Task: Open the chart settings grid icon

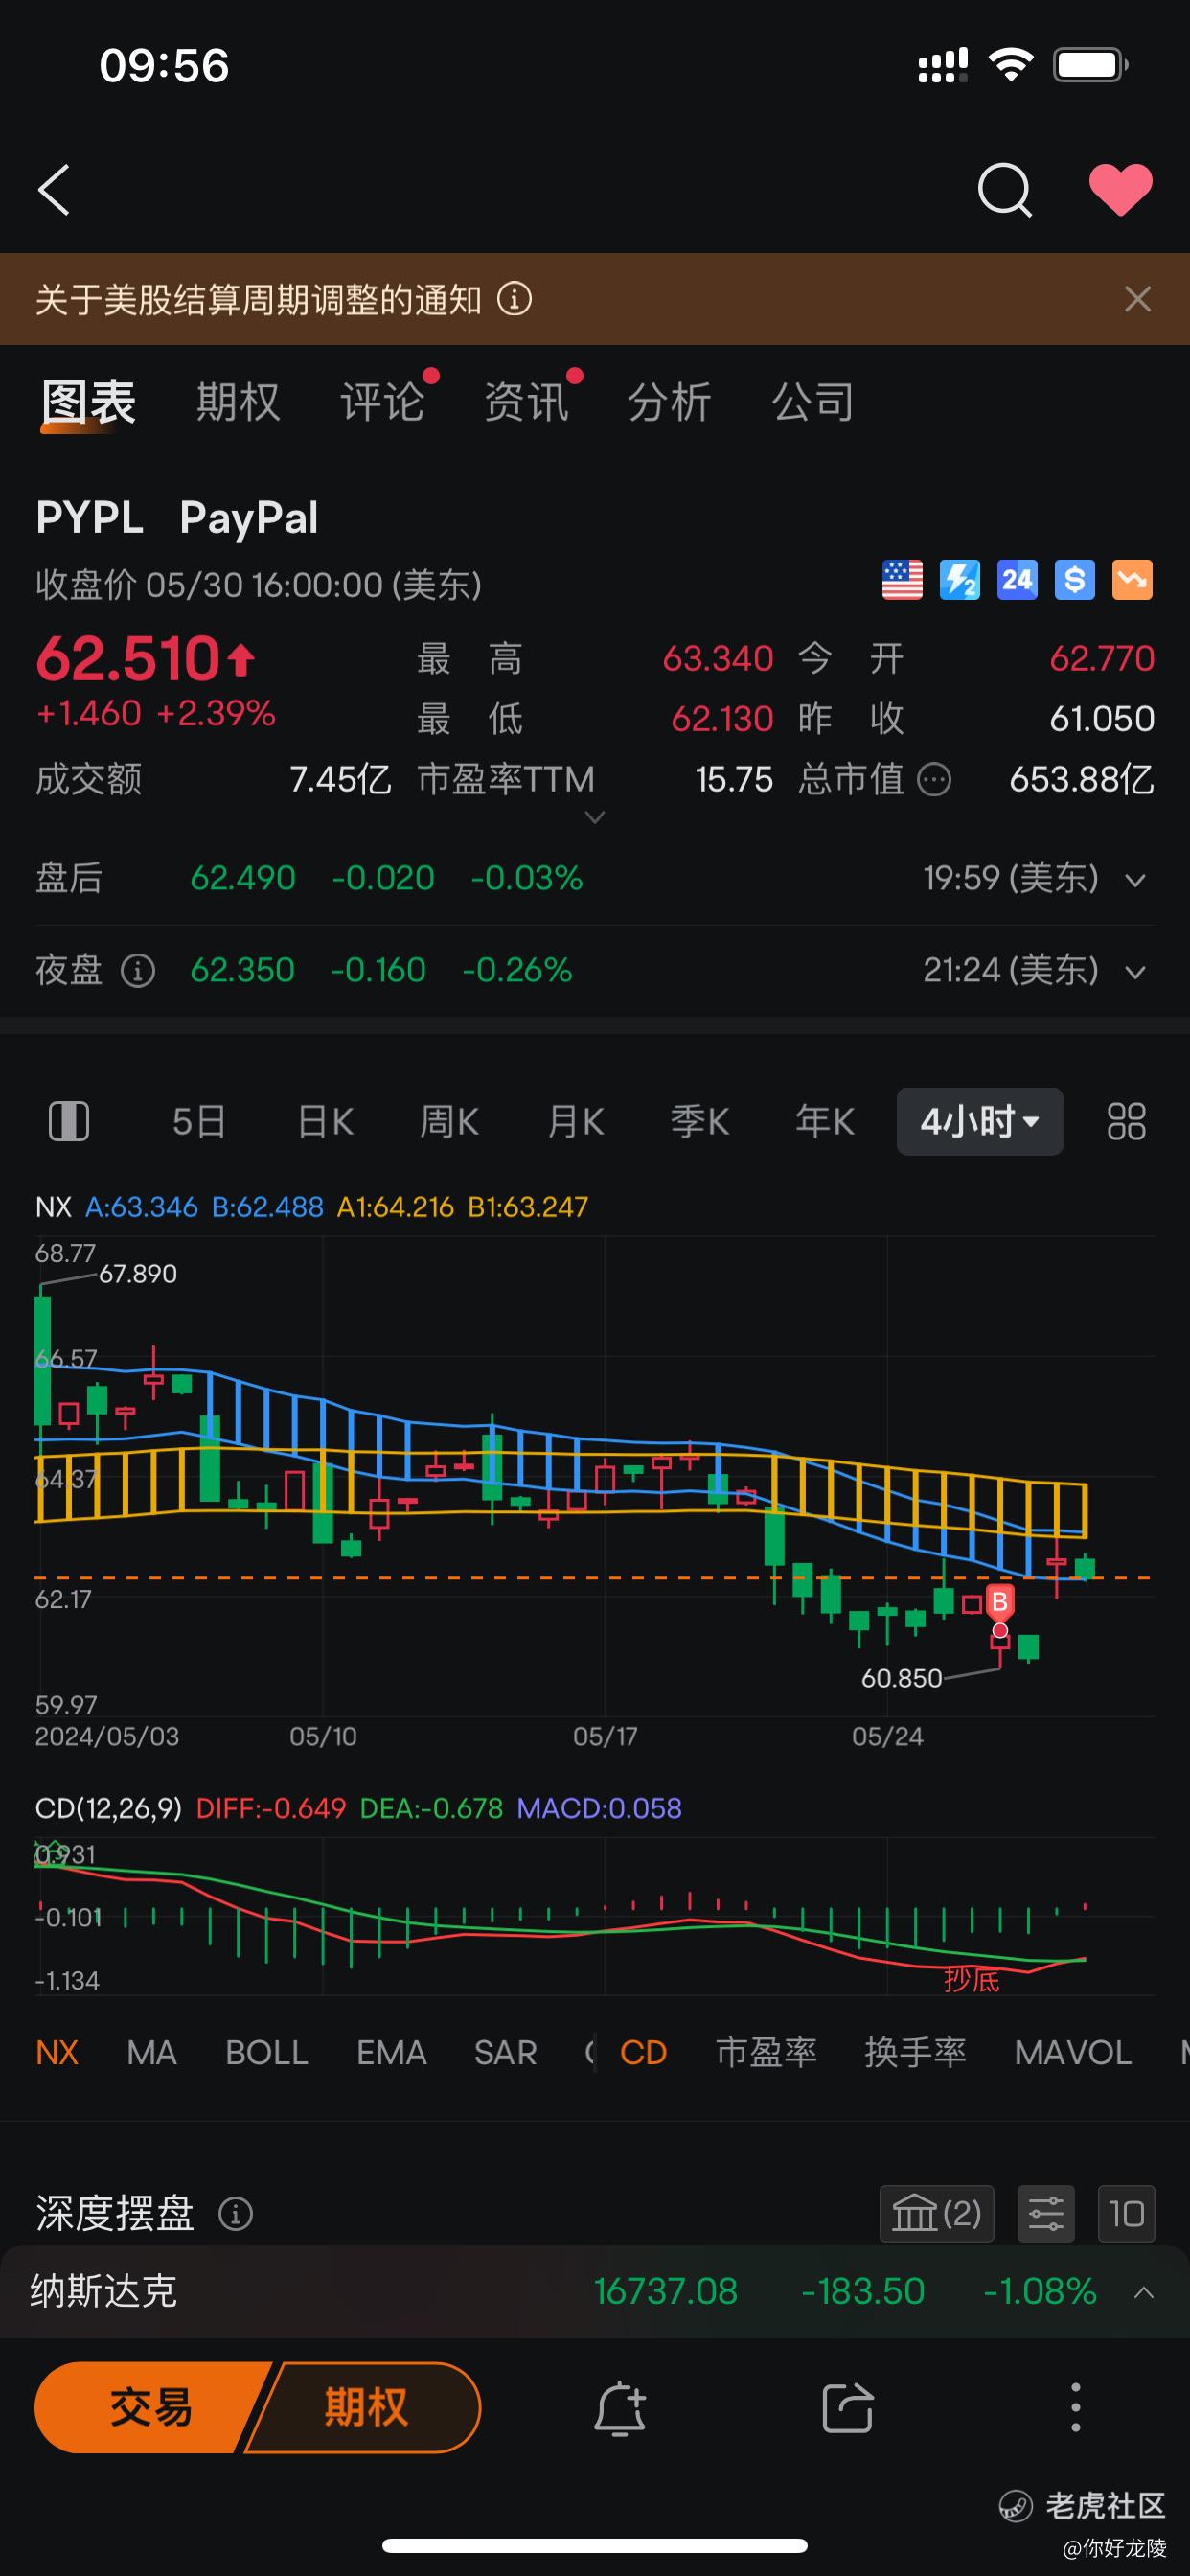Action: 1126,1121
